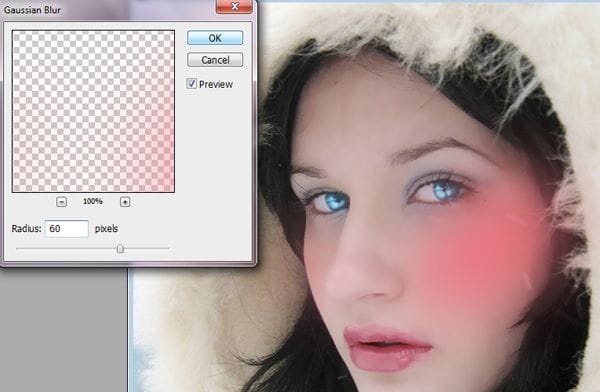This screenshot has width=600, height=392.
Task: Click the 100% preview zoom value
Action: tap(93, 201)
